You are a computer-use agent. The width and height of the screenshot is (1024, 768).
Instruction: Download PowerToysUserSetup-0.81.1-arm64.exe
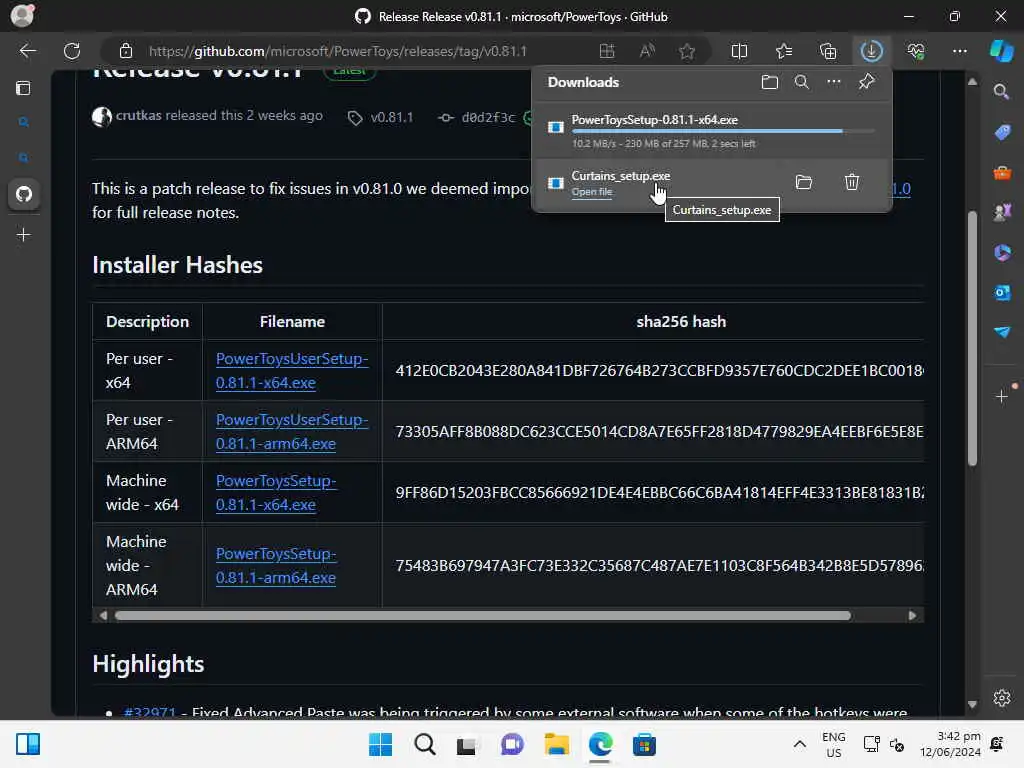pyautogui.click(x=292, y=432)
